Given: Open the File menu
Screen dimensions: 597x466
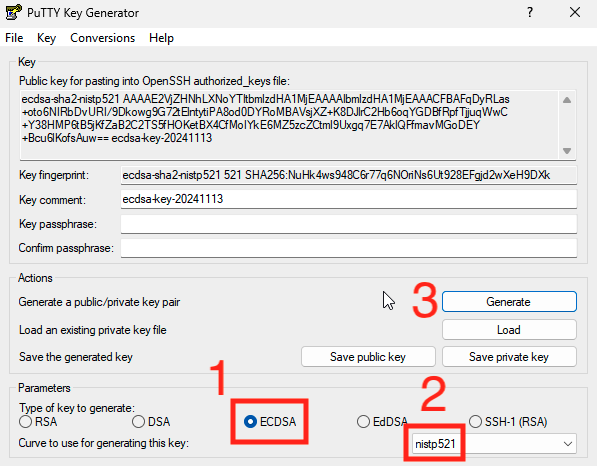Looking at the screenshot, I should [x=14, y=38].
